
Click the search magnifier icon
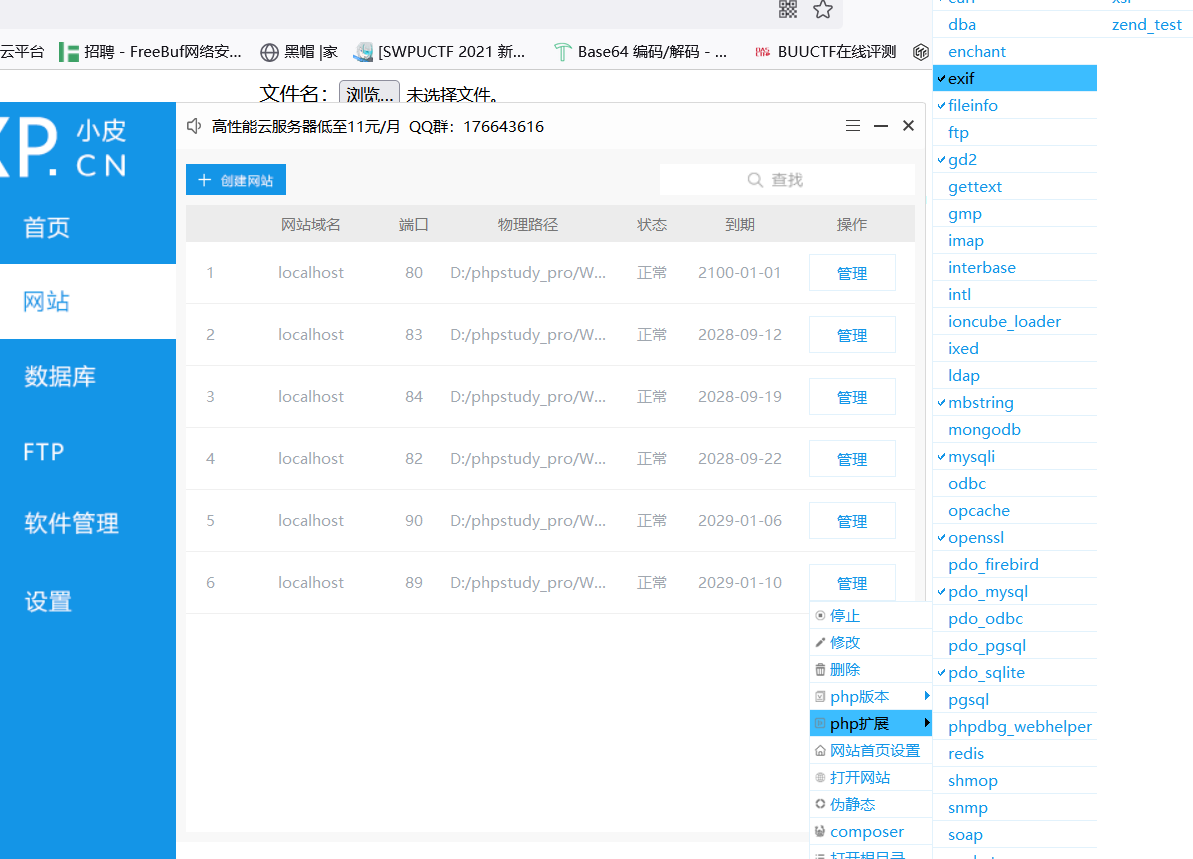coord(755,180)
